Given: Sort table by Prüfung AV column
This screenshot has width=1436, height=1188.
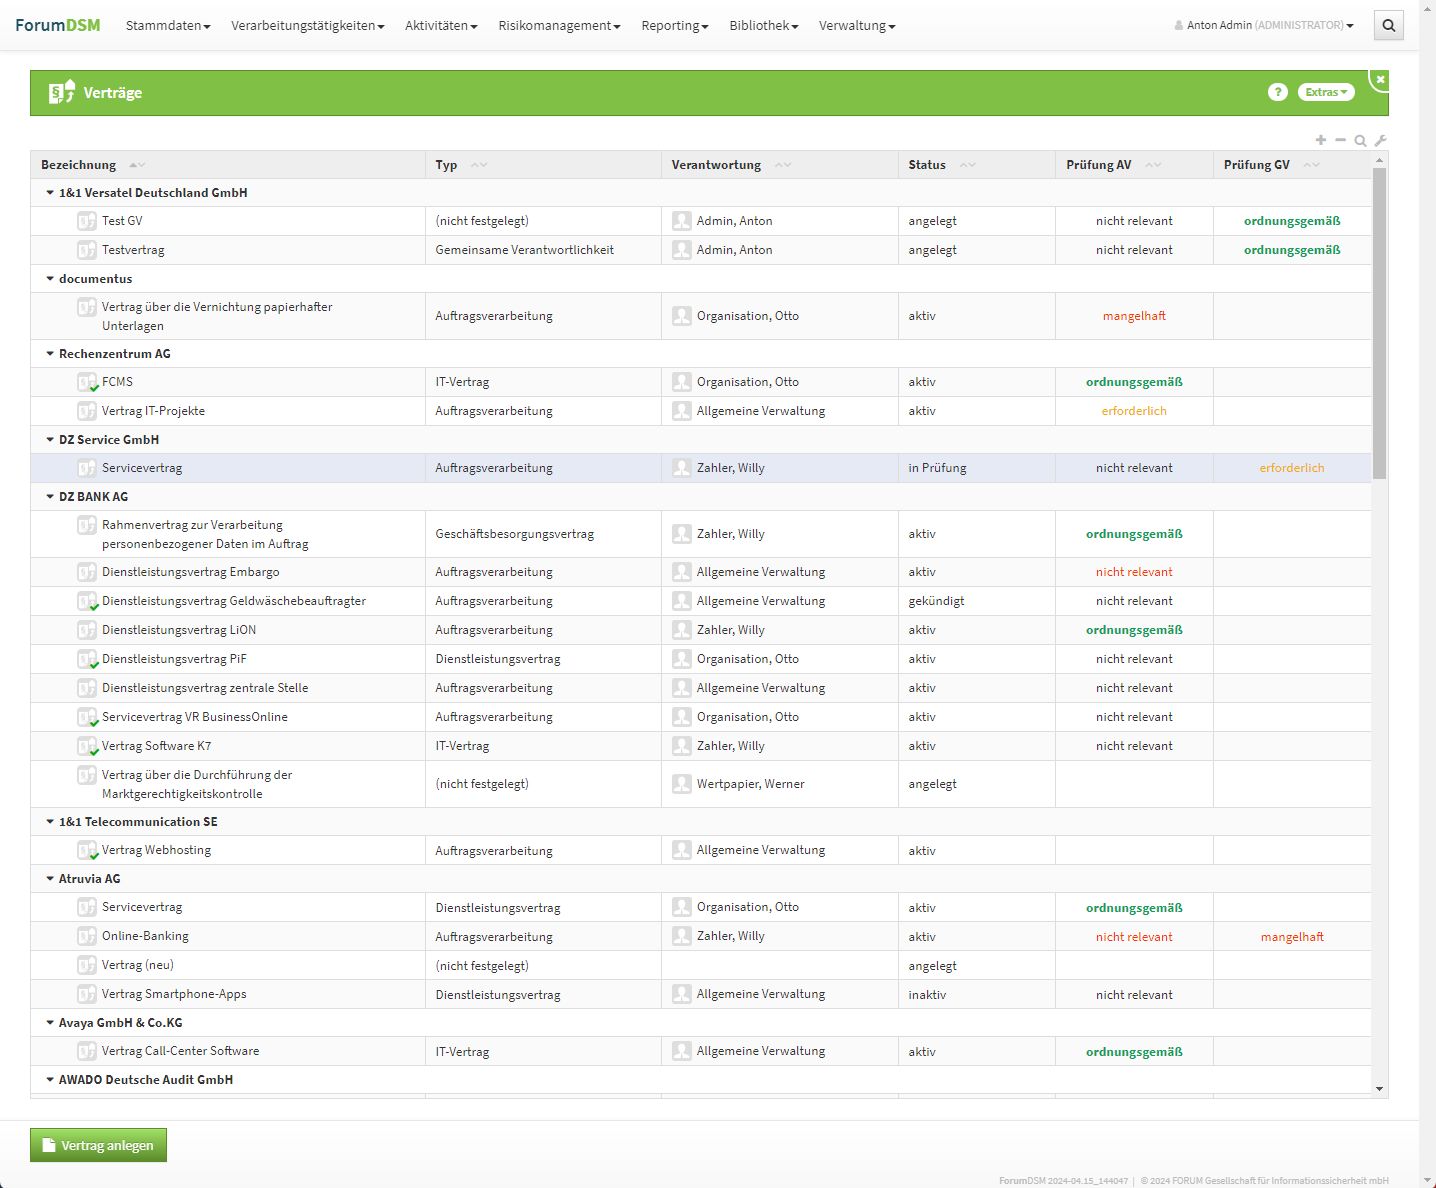Looking at the screenshot, I should click(x=1098, y=165).
